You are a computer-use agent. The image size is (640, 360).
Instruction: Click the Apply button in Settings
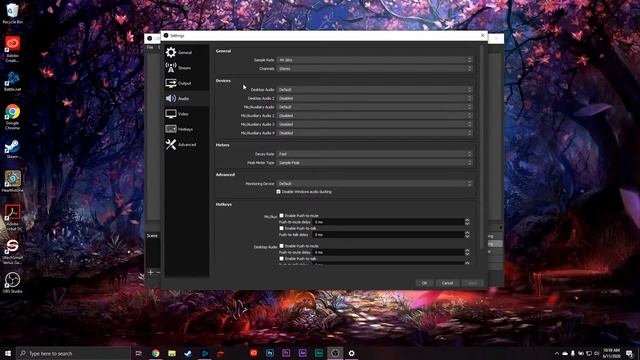coord(473,283)
